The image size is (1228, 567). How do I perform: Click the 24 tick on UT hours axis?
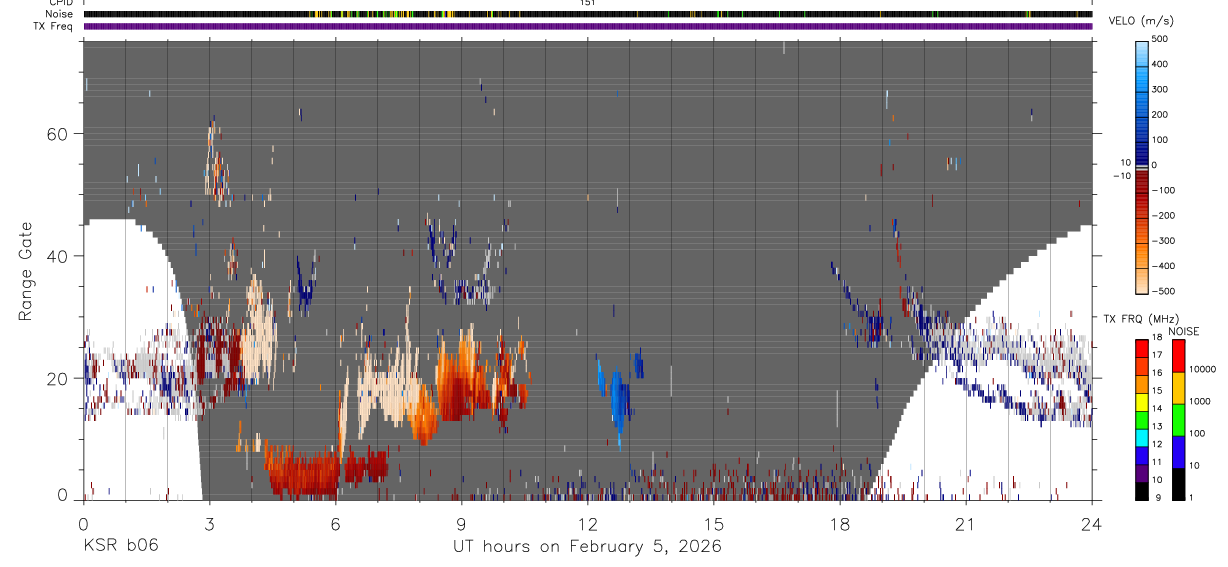coord(1091,524)
